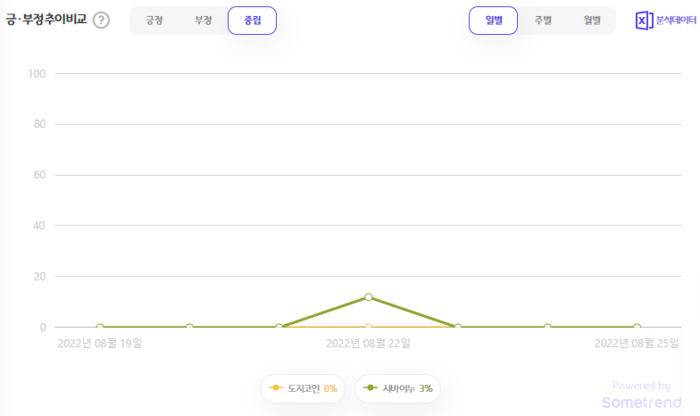Screen dimensions: 700x416
Task: Switch to 주별 weekly view
Action: click(543, 20)
